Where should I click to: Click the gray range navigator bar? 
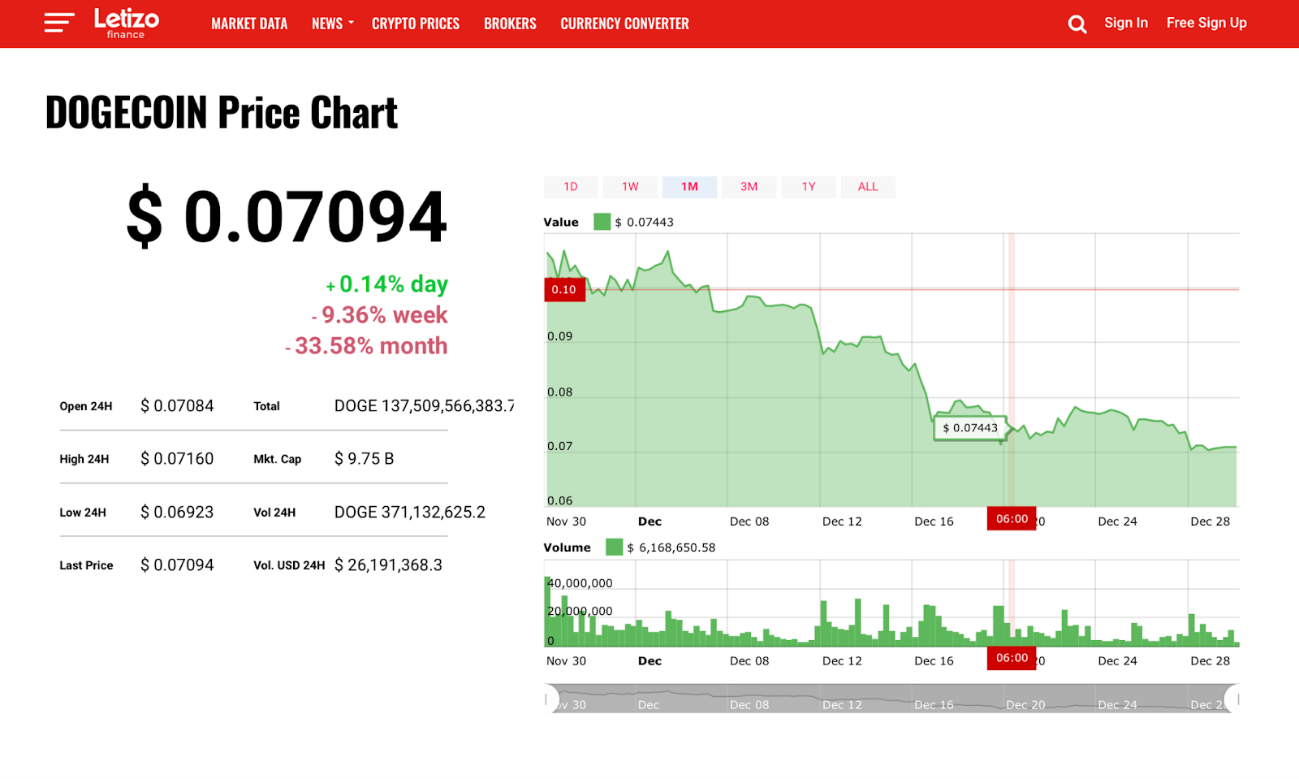pyautogui.click(x=892, y=698)
